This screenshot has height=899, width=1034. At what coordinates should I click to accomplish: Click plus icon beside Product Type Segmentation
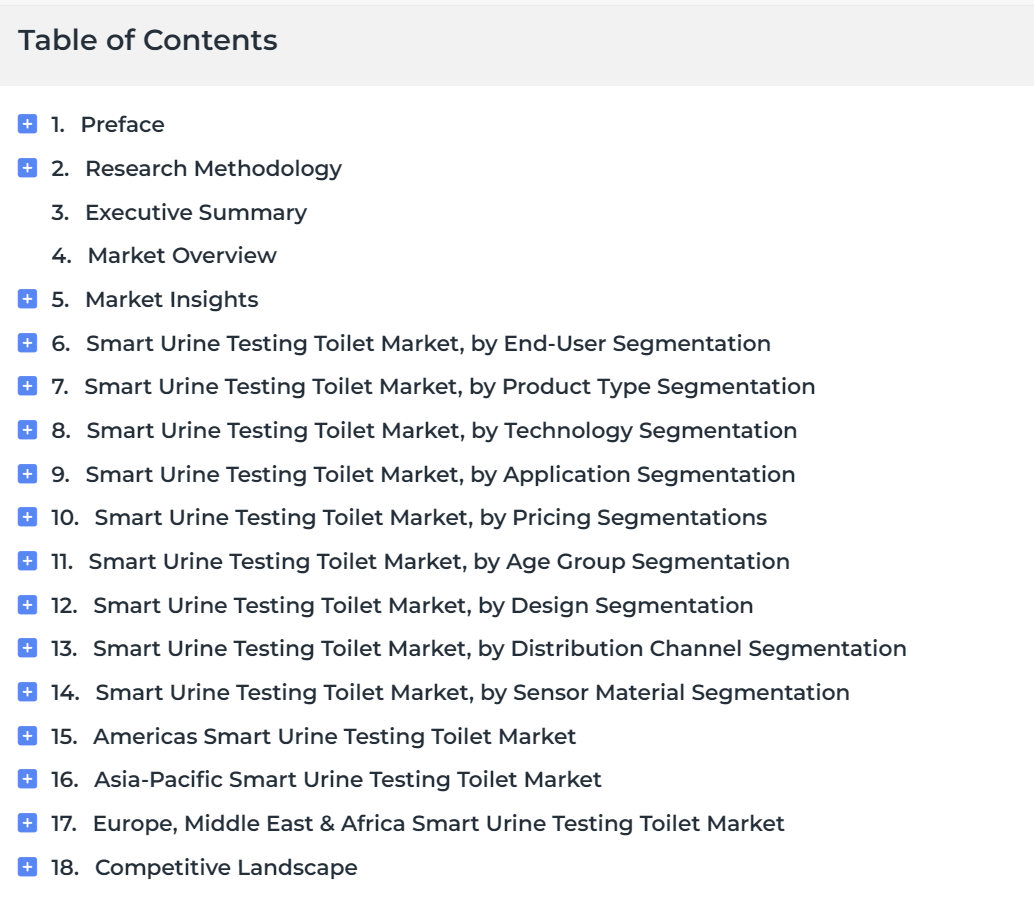pyautogui.click(x=27, y=386)
